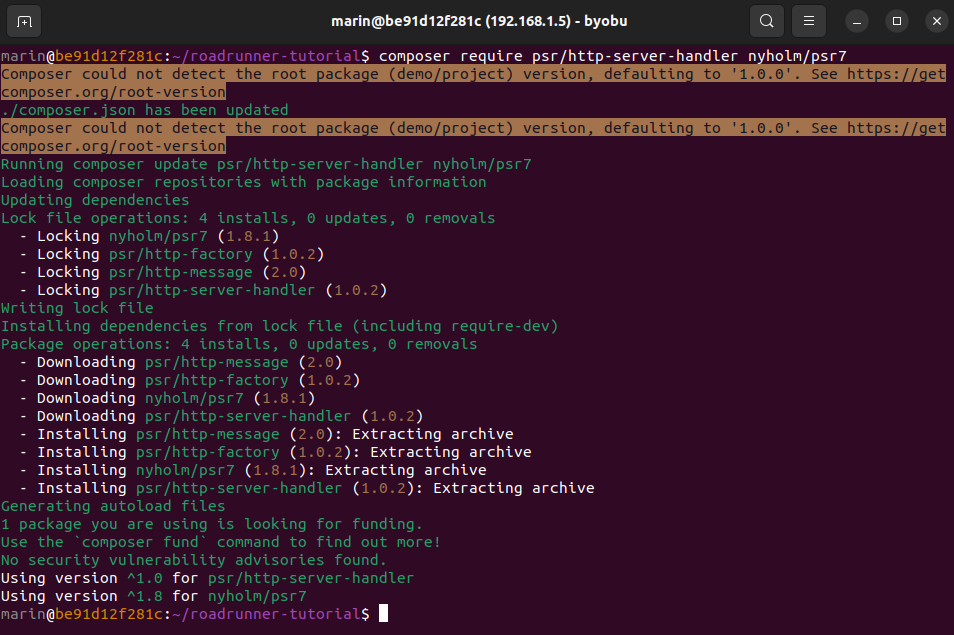Click the 'composer fund' command hint line
Screen dimensions: 954x635
click(221, 542)
